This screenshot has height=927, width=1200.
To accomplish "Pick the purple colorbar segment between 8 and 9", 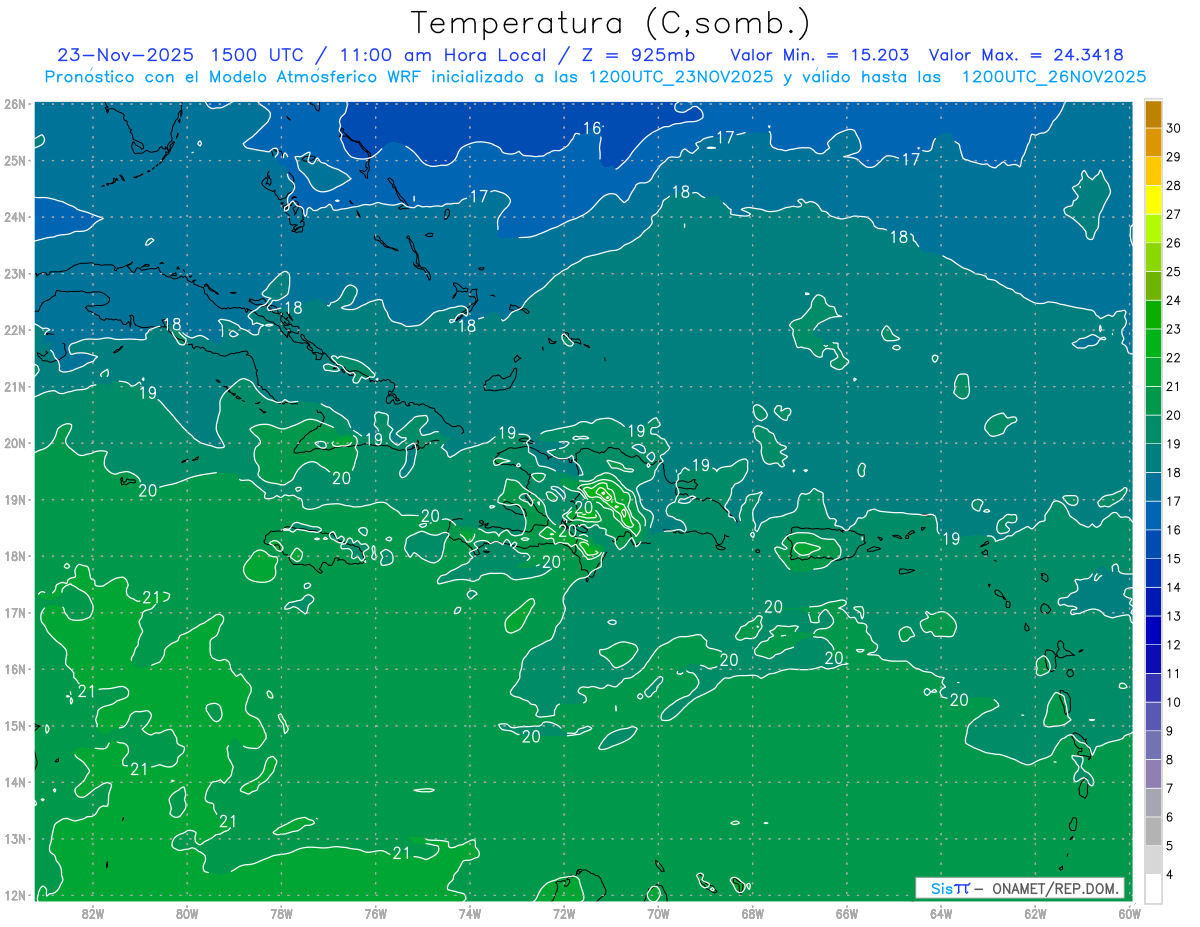I will (x=1153, y=745).
